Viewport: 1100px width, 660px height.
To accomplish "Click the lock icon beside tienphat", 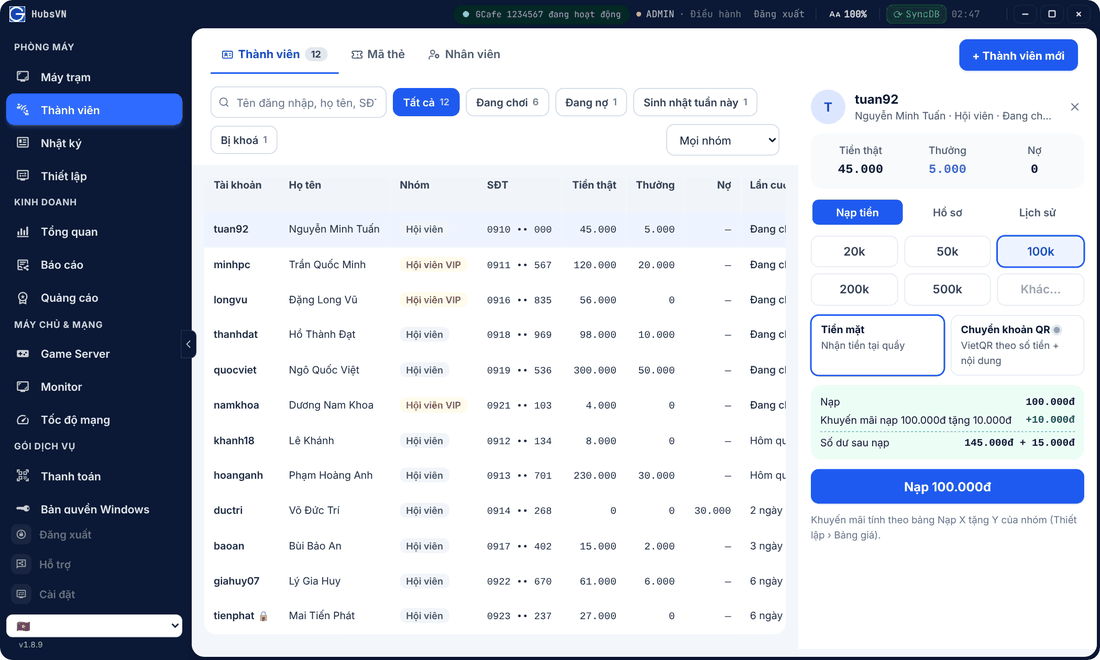I will 263,616.
